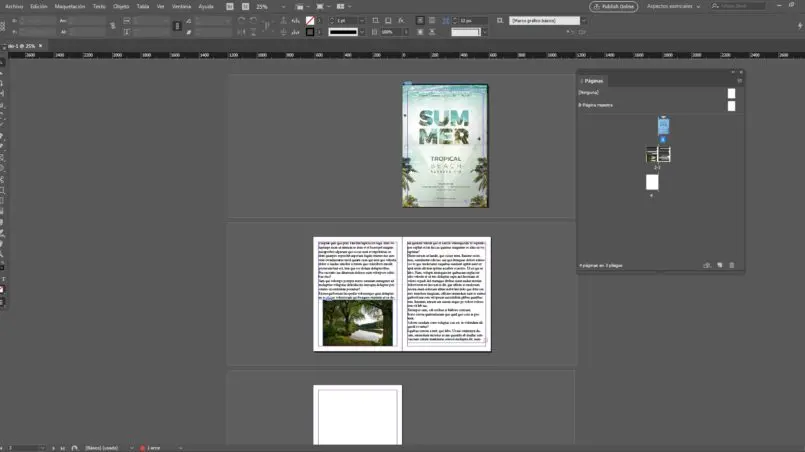Screen dimensions: 805x452
Task: Select no text wrap option
Action: point(420,21)
